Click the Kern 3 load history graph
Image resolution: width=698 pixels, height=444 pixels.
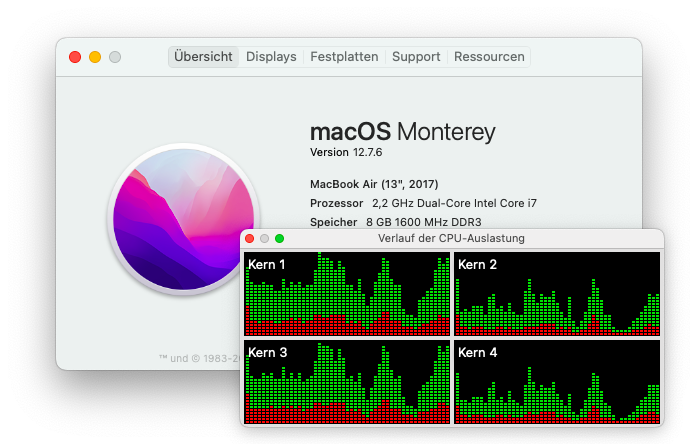pyautogui.click(x=347, y=382)
